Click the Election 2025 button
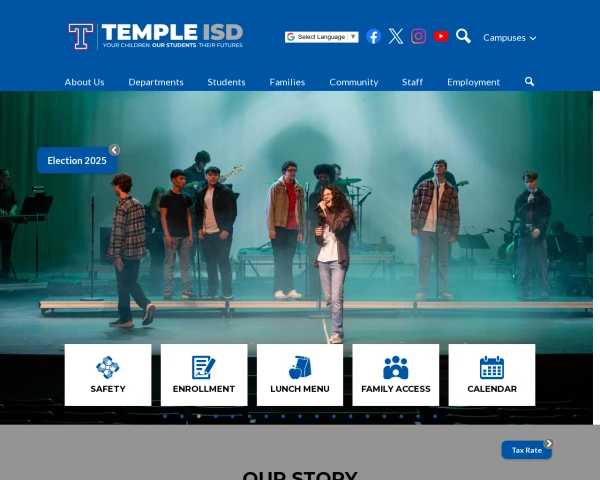 77,160
